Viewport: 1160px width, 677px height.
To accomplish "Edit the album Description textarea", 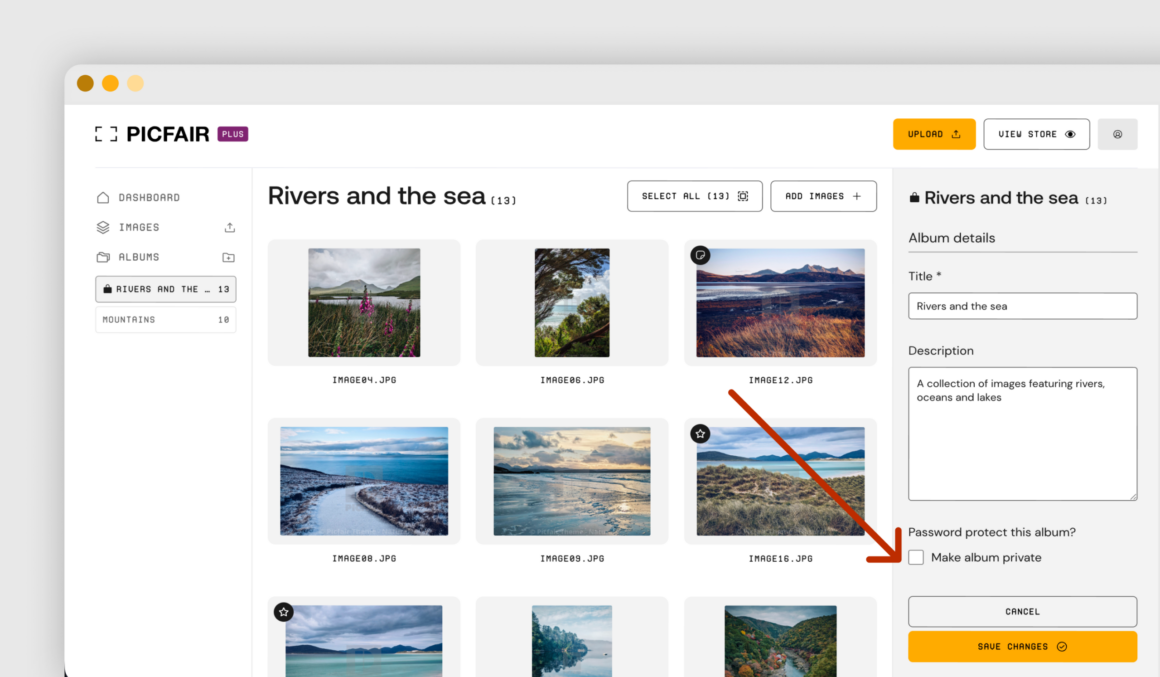I will coord(1021,433).
